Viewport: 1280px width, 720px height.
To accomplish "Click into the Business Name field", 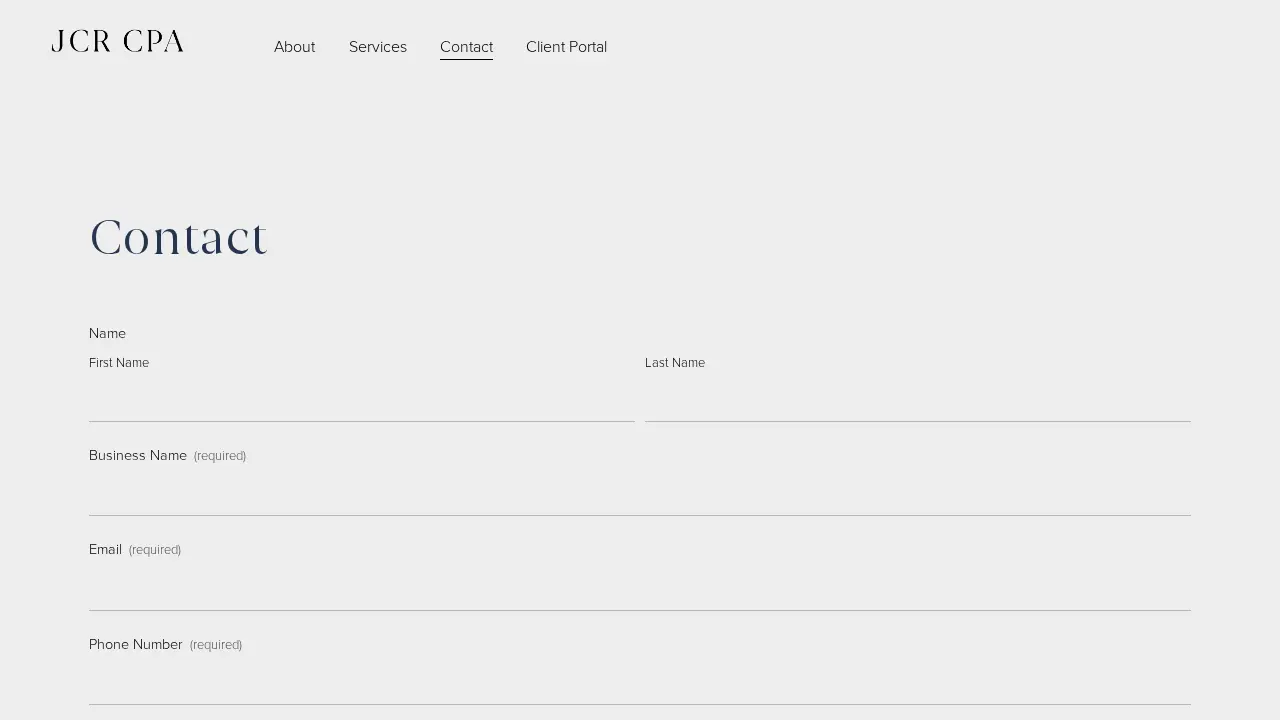I will coord(640,493).
